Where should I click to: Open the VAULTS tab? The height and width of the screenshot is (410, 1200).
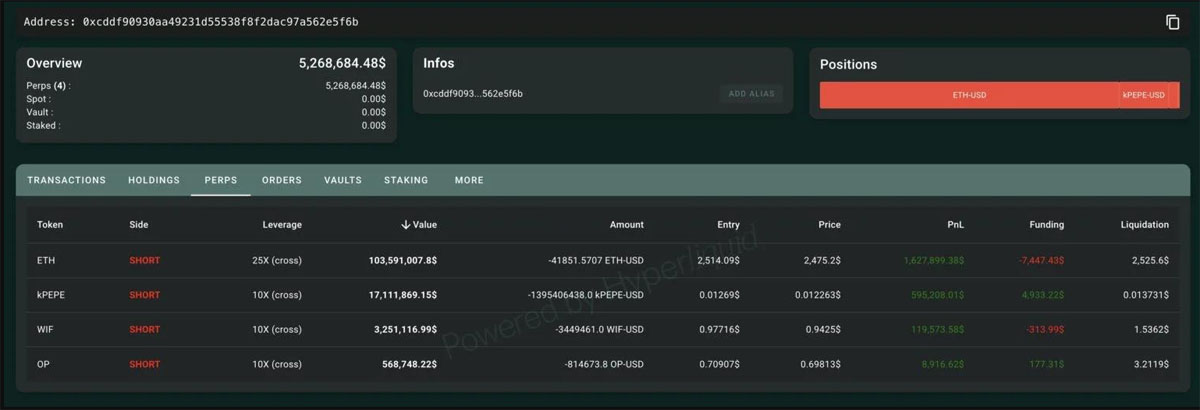click(343, 181)
